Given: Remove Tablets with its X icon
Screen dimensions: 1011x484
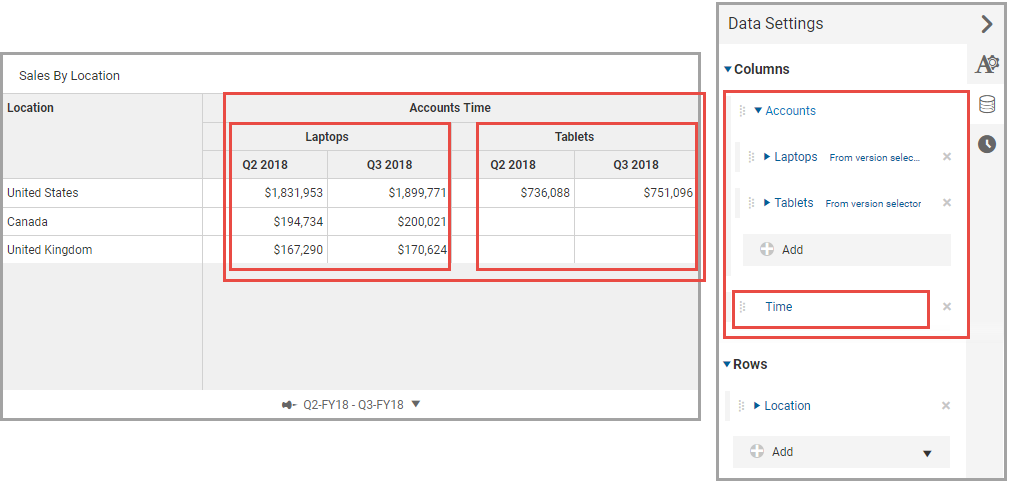Looking at the screenshot, I should tap(947, 202).
